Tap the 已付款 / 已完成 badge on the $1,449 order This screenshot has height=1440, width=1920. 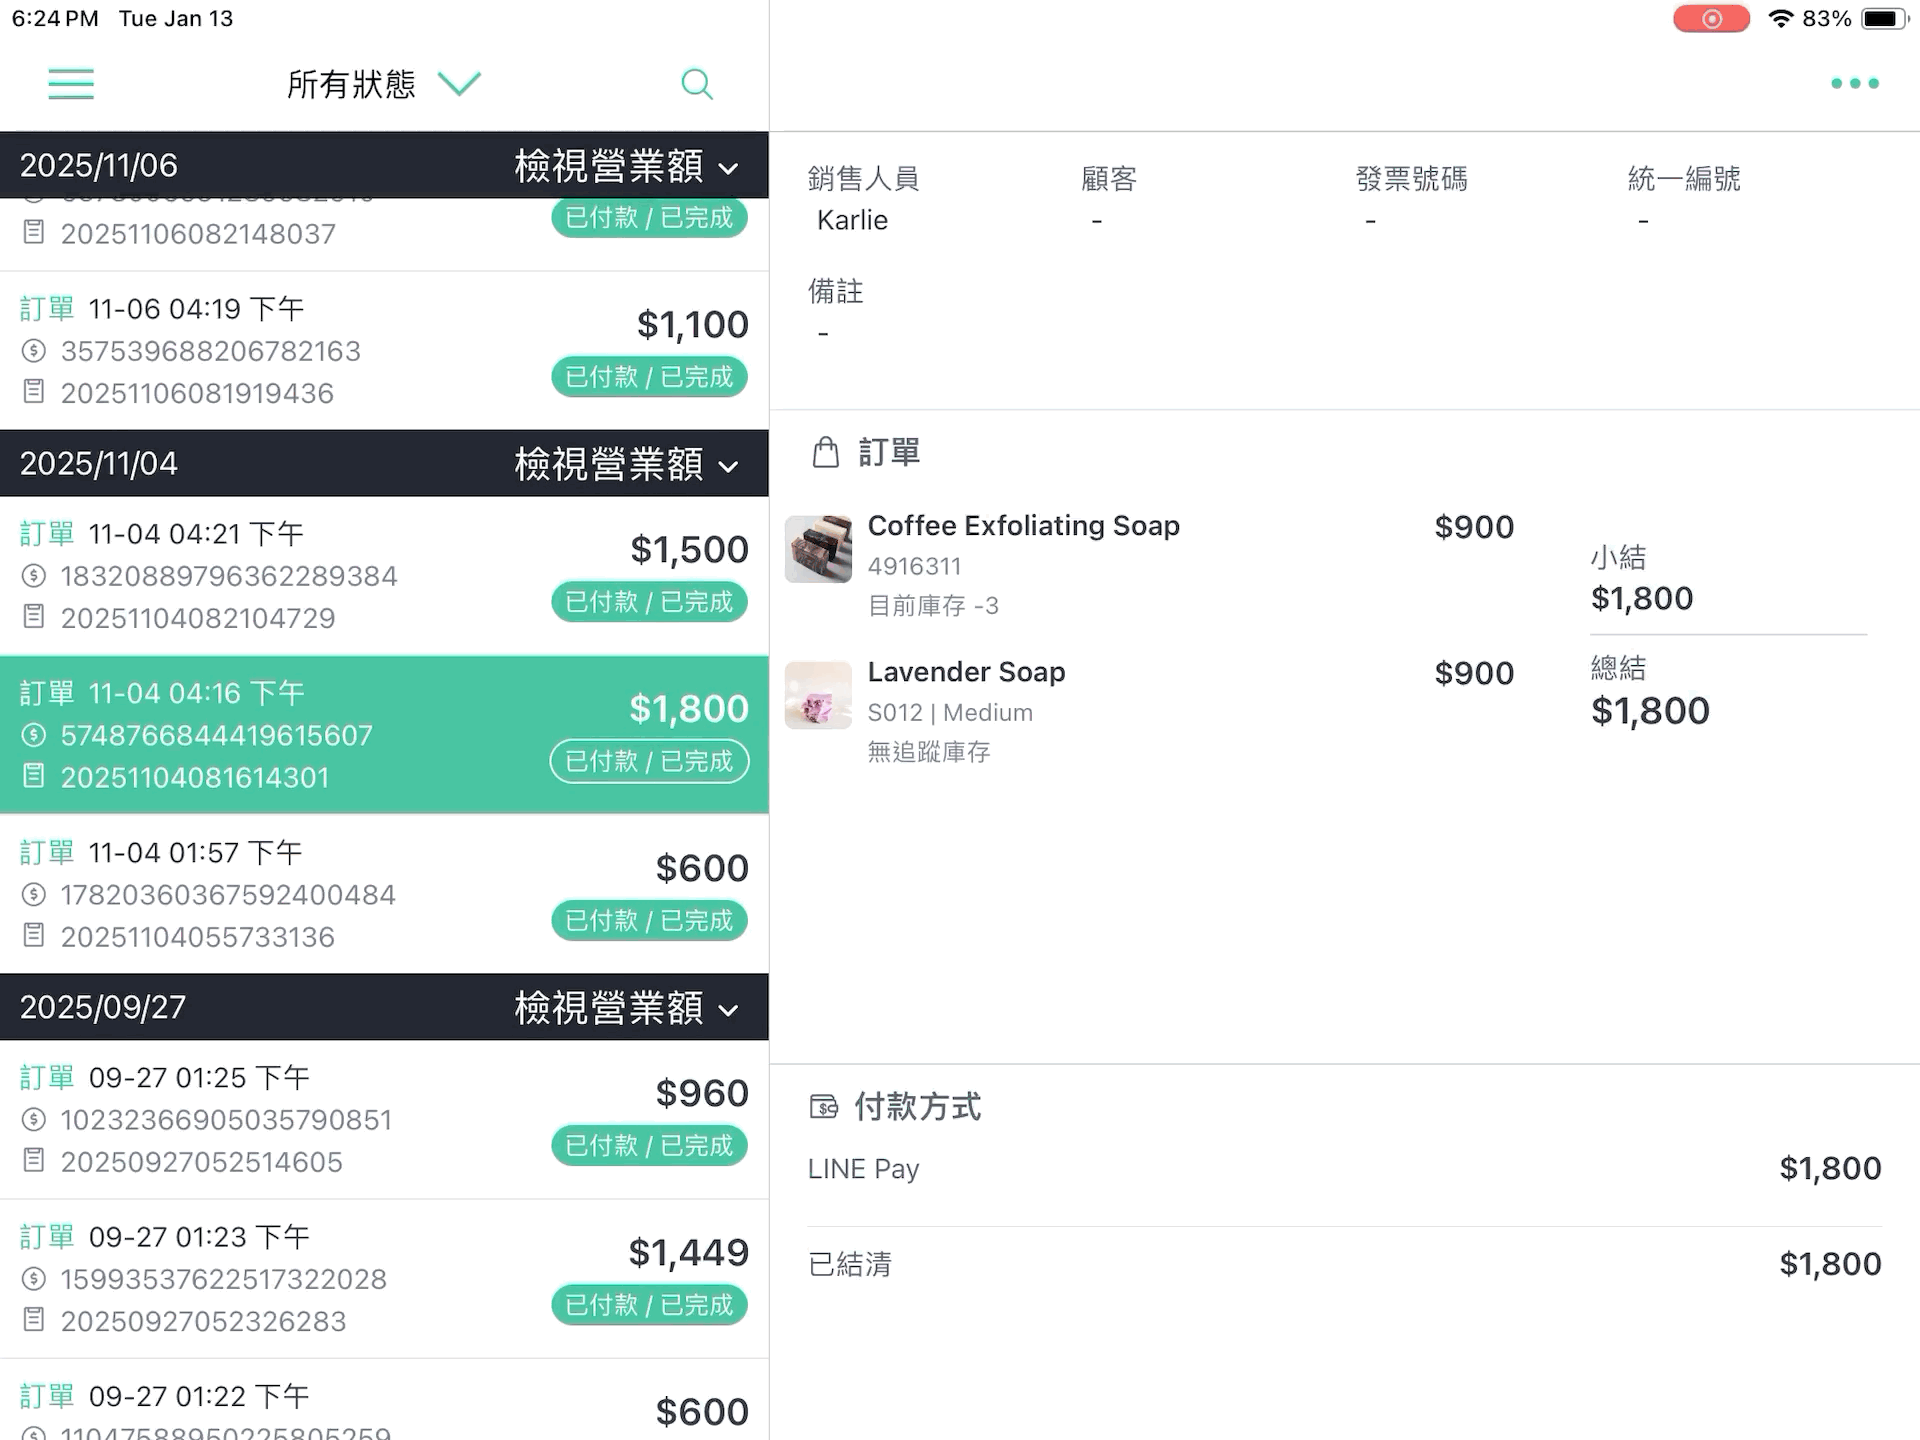tap(649, 1305)
